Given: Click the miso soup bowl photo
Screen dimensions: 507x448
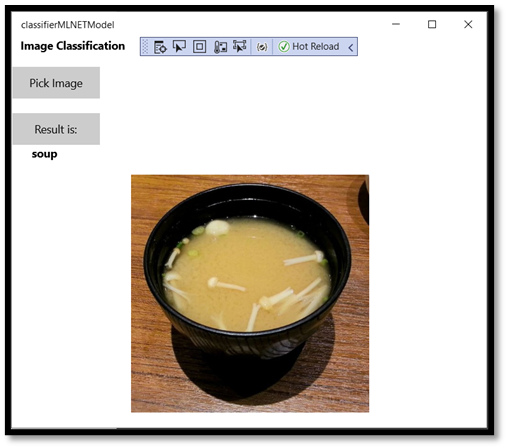Looking at the screenshot, I should click(x=250, y=293).
